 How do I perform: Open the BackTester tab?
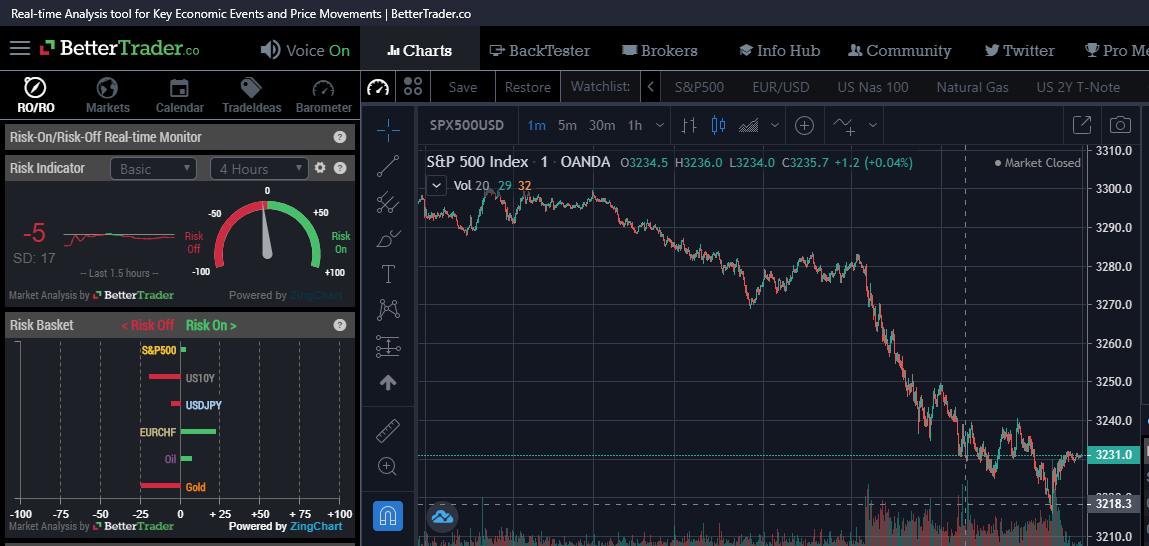coord(539,51)
